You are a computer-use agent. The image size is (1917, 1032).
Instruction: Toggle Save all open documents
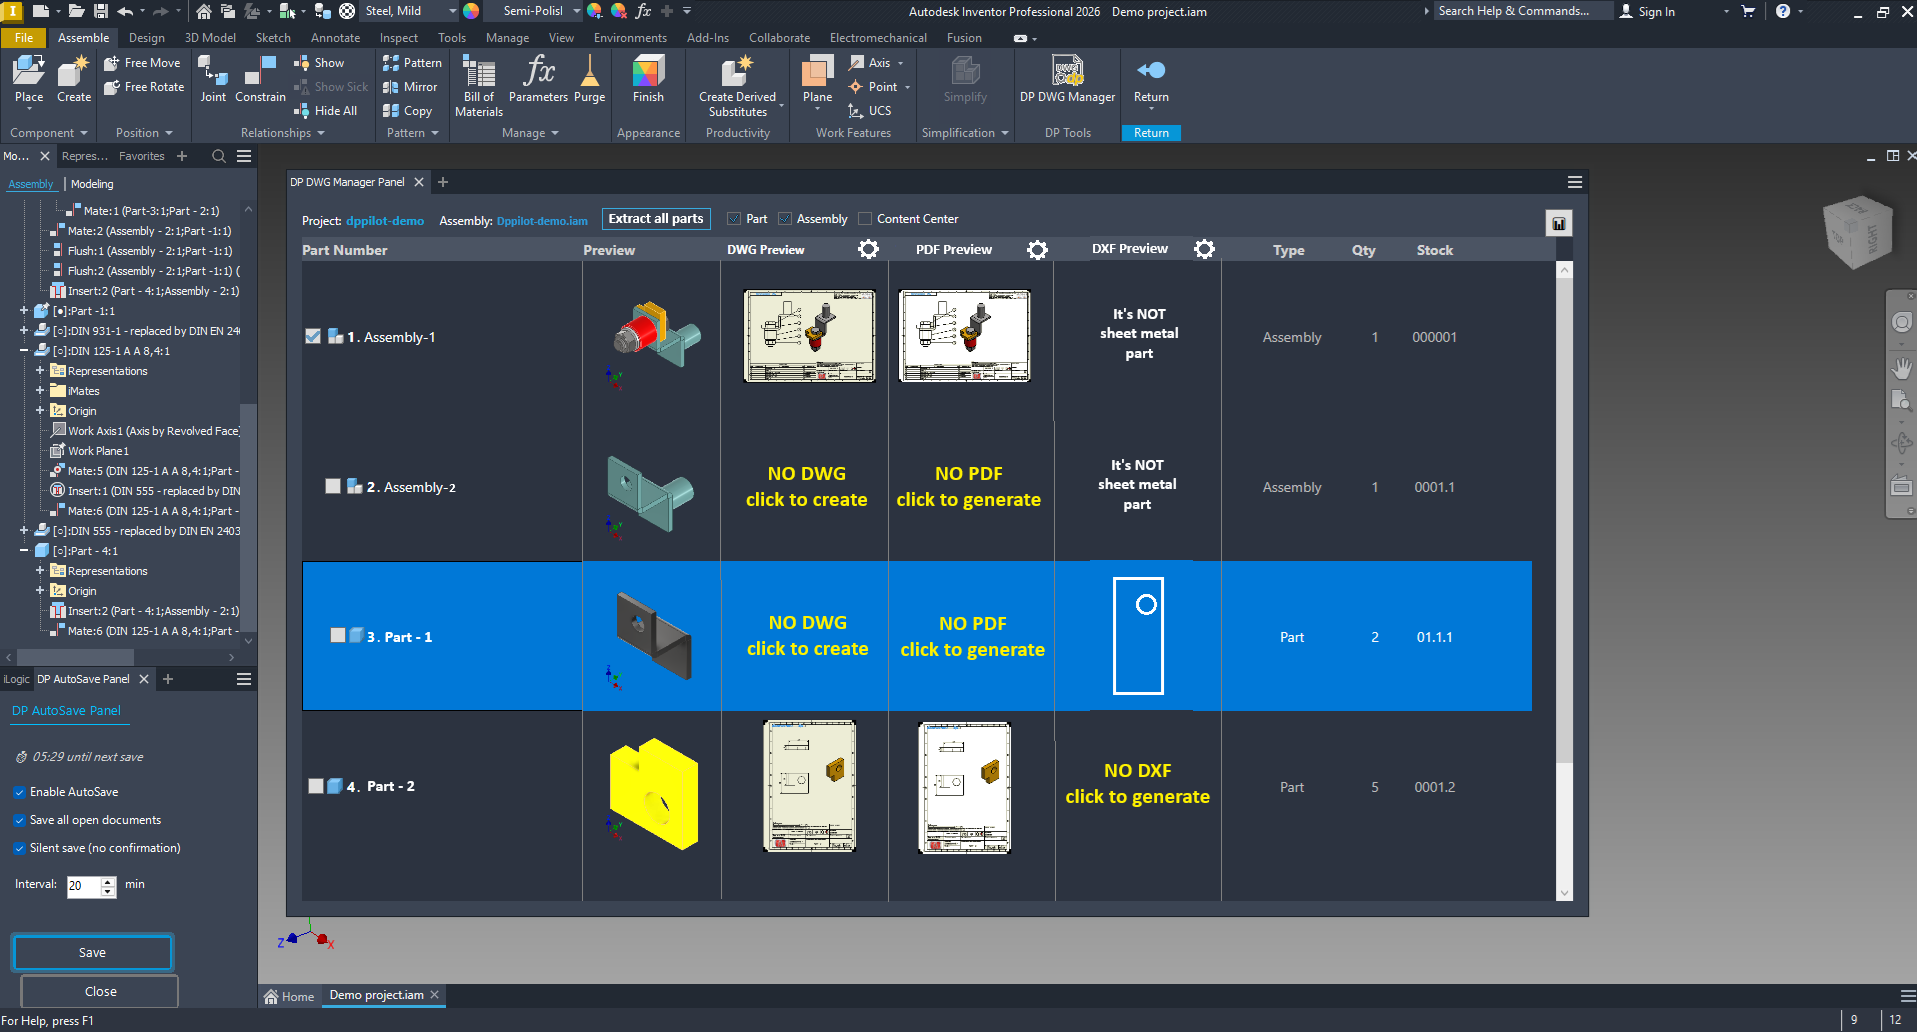(x=19, y=820)
